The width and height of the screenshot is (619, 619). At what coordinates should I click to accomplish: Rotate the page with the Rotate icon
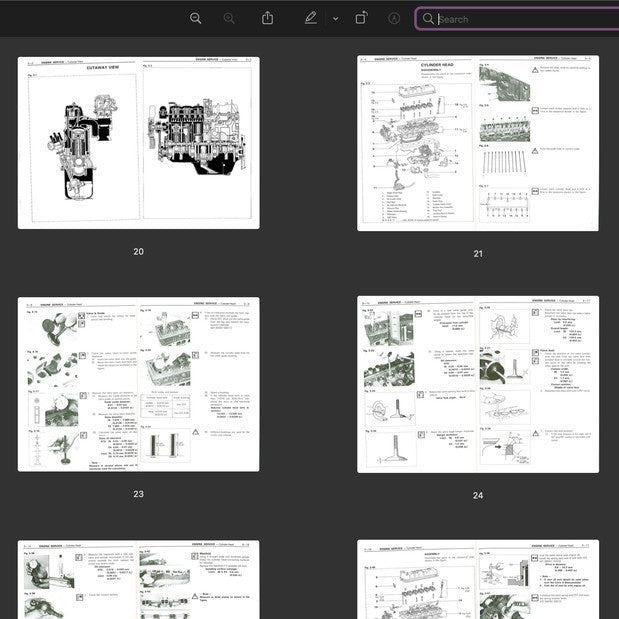click(x=361, y=18)
